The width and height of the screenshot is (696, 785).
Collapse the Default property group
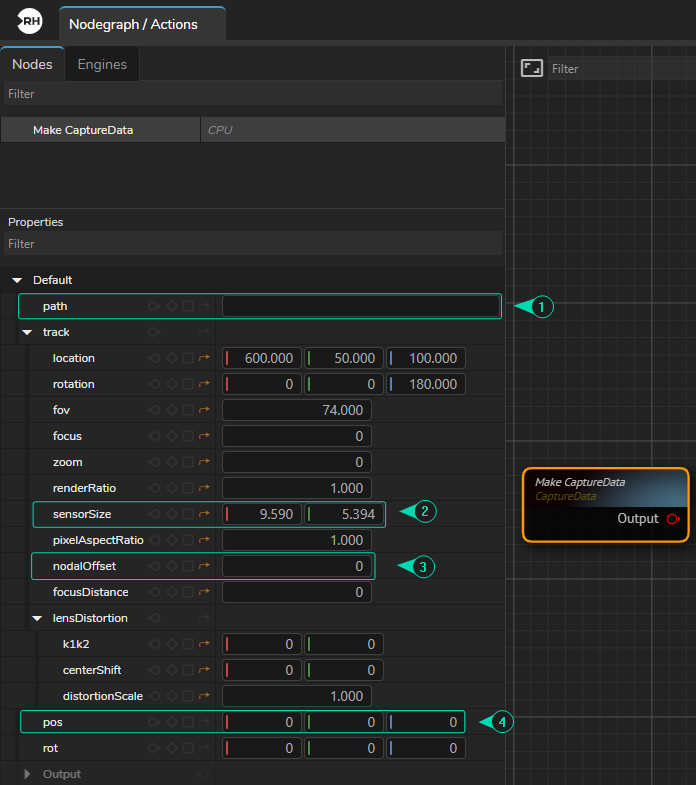click(x=17, y=280)
